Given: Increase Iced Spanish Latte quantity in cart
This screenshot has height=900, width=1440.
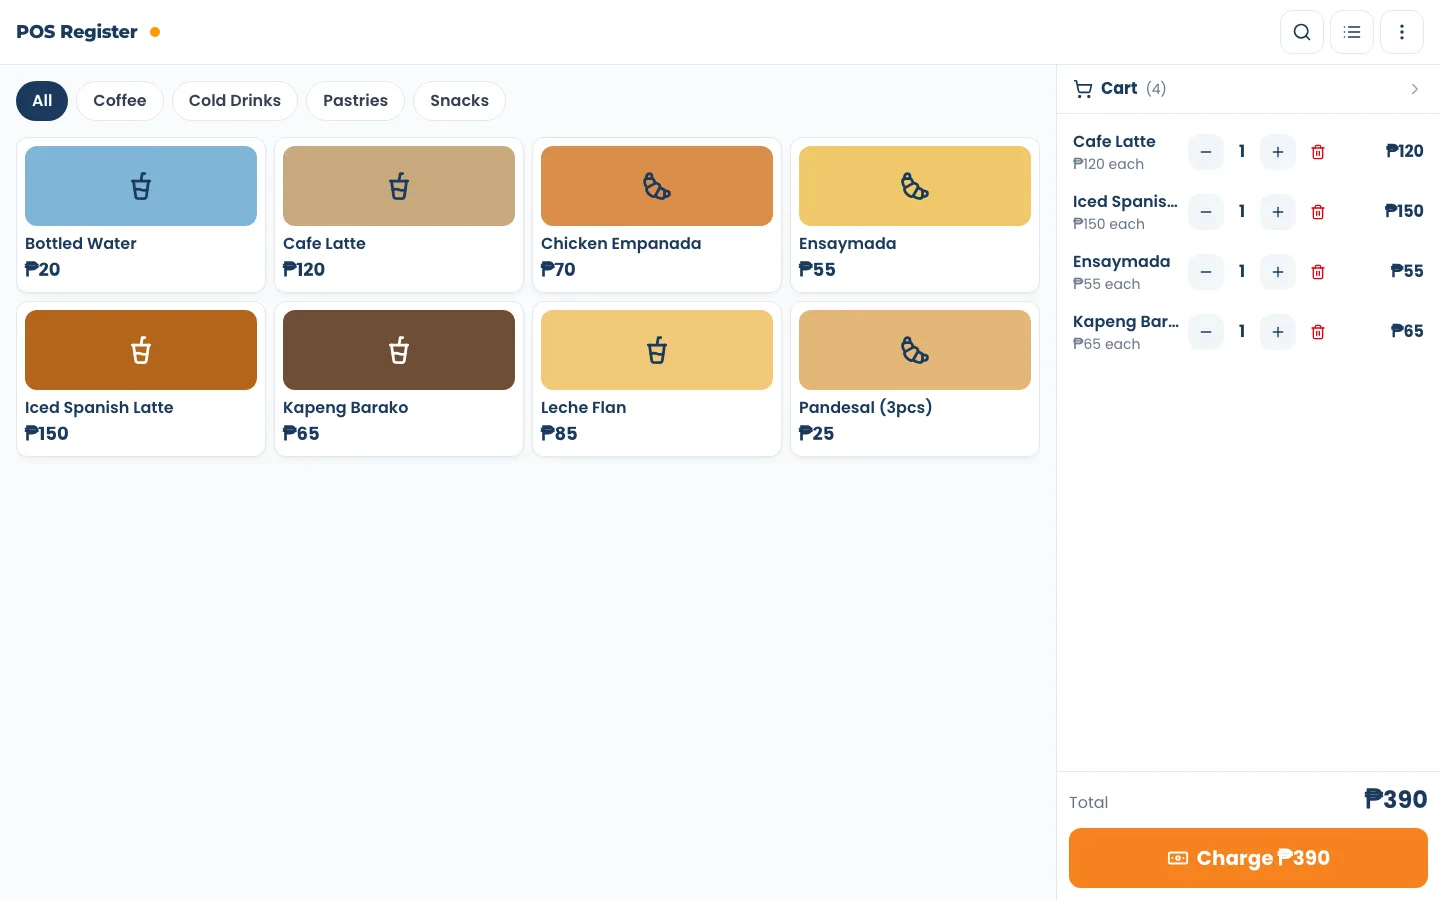Looking at the screenshot, I should [x=1278, y=212].
